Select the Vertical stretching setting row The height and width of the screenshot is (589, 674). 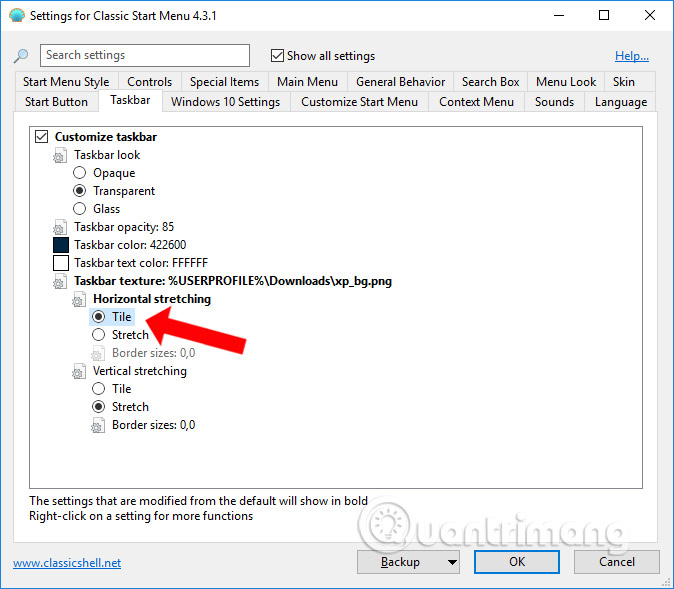click(x=140, y=371)
